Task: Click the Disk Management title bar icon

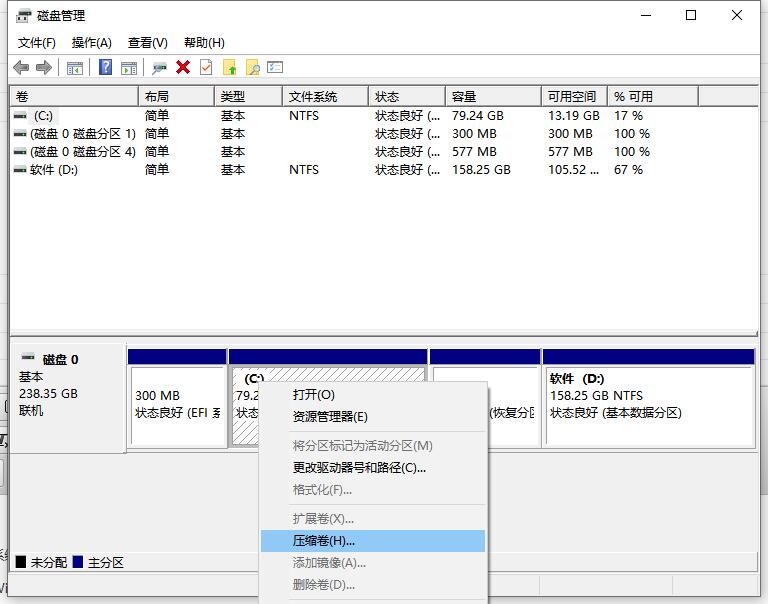Action: coord(24,16)
